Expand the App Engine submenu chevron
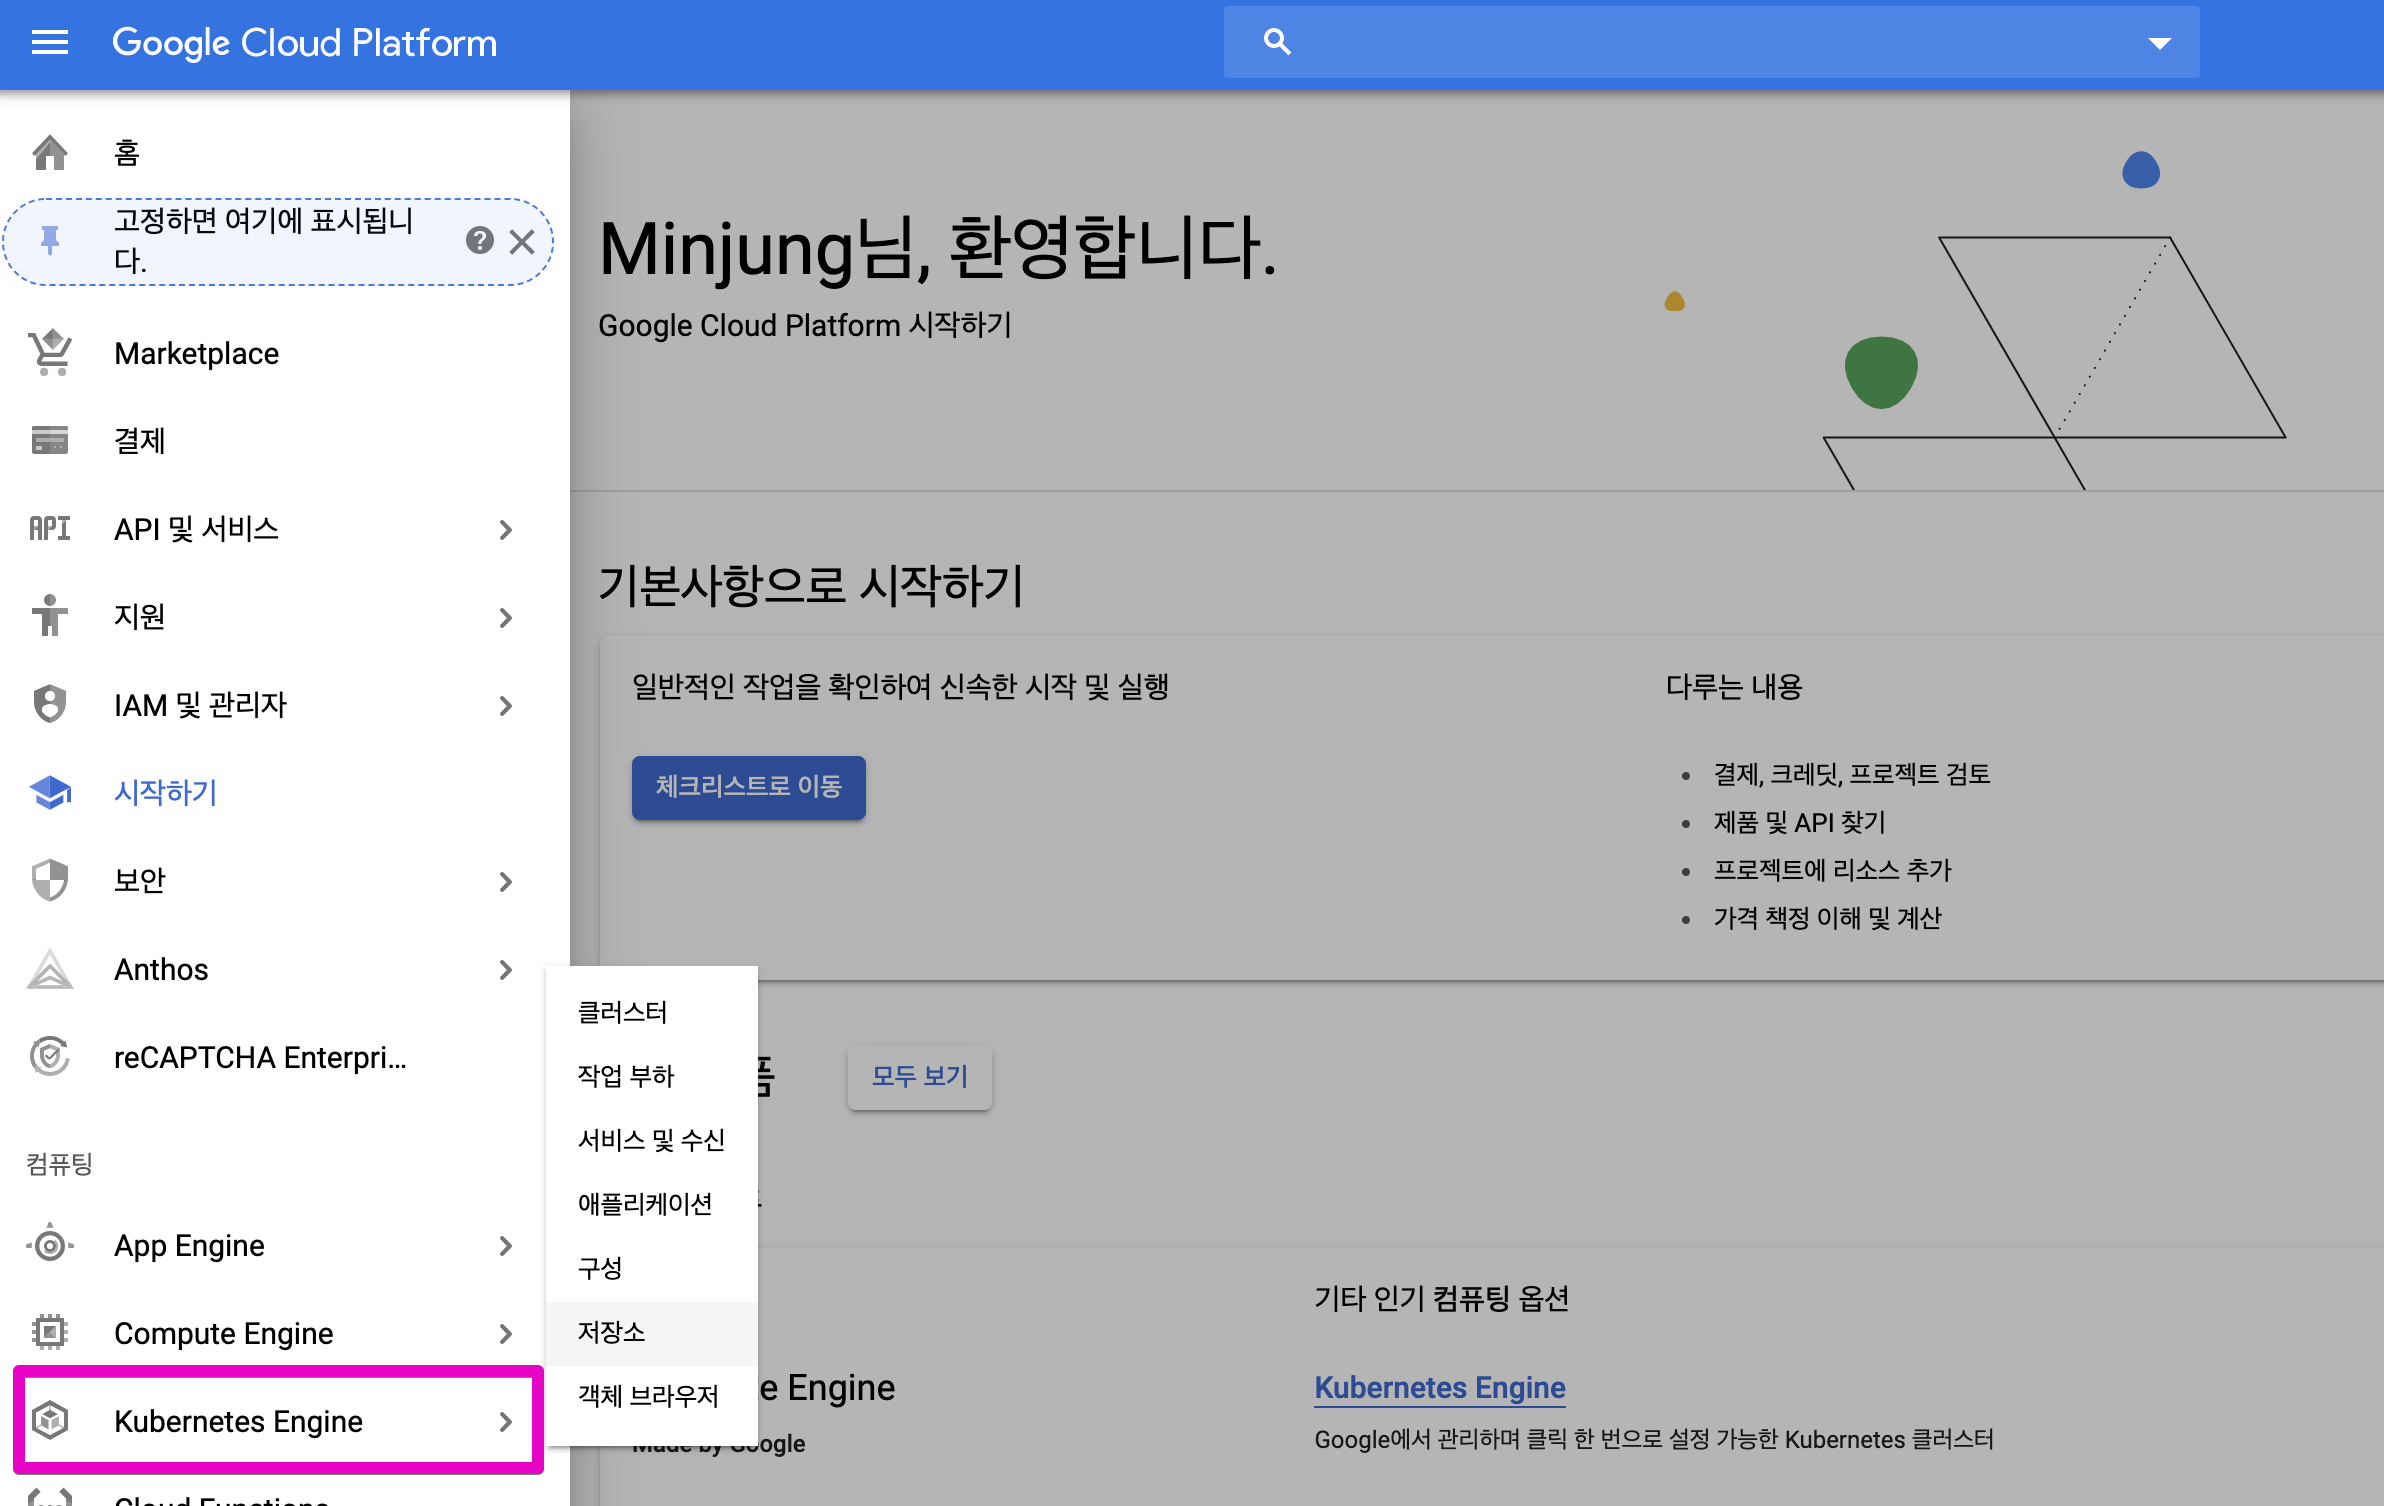 tap(506, 1246)
